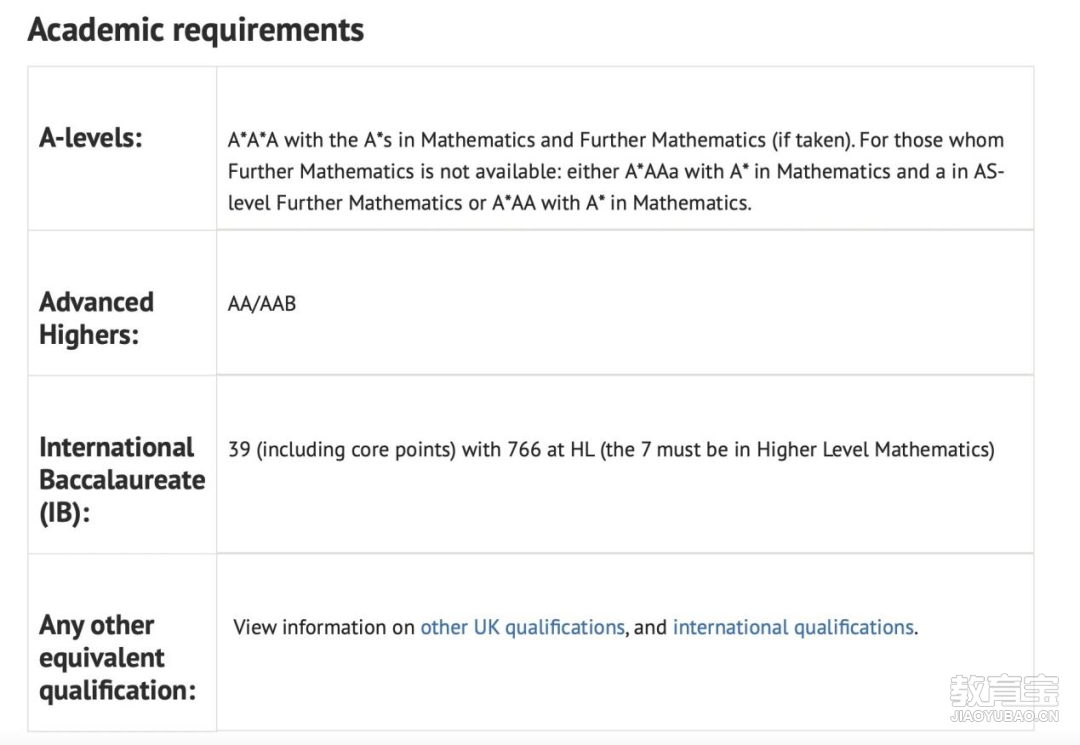
Task: Click 'Higher Level Mathematics)' text in IB row
Action: click(x=875, y=450)
